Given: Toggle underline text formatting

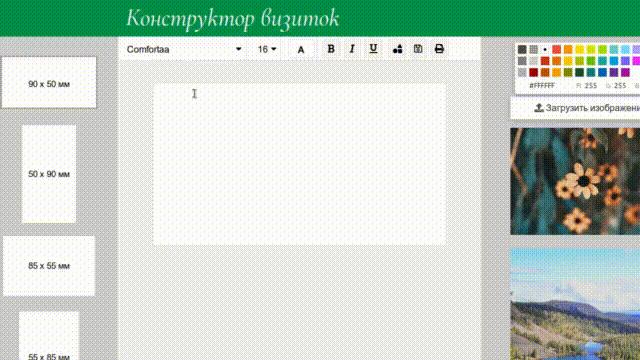Looking at the screenshot, I should pos(373,49).
